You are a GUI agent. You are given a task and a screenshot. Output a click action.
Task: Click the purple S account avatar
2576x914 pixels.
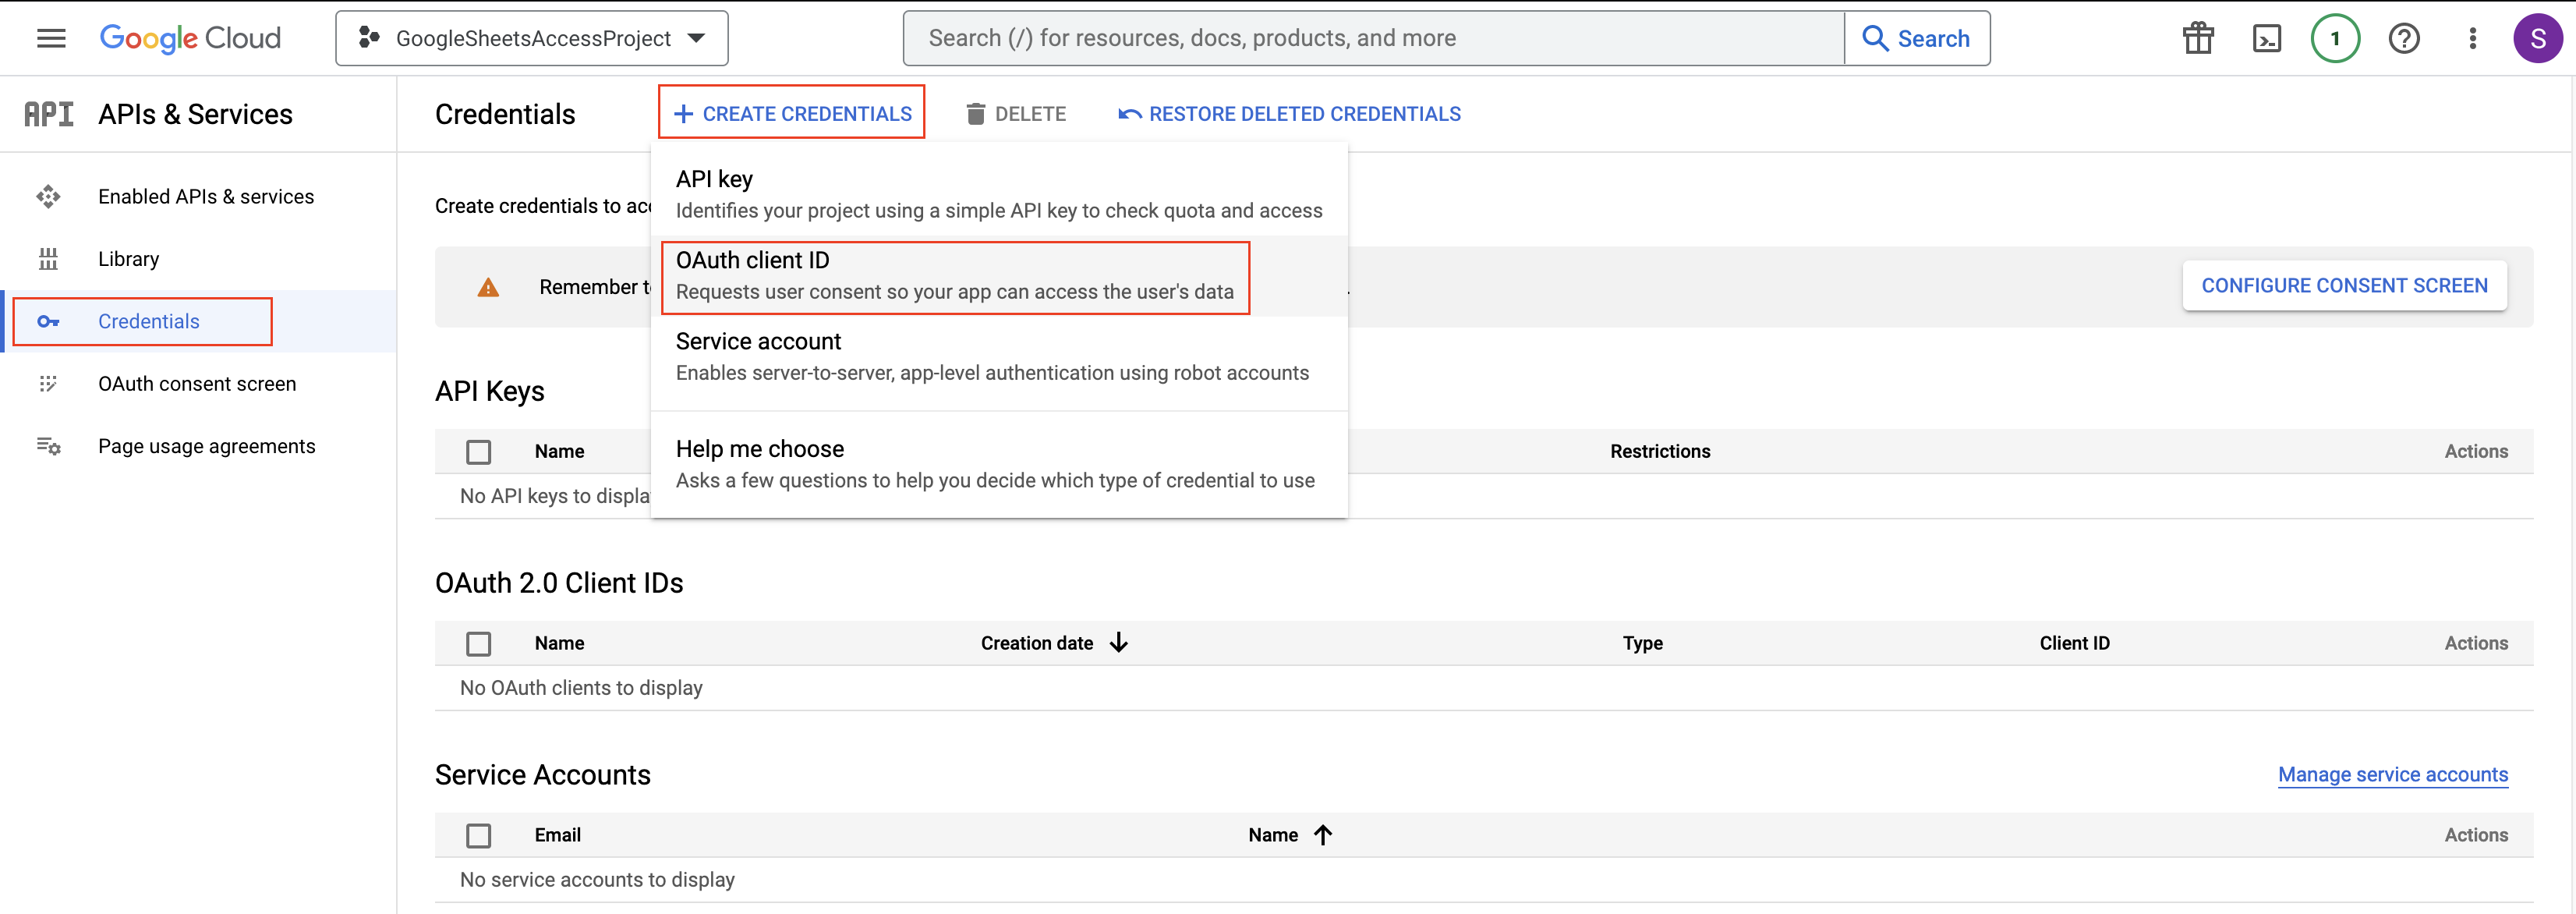point(2537,38)
